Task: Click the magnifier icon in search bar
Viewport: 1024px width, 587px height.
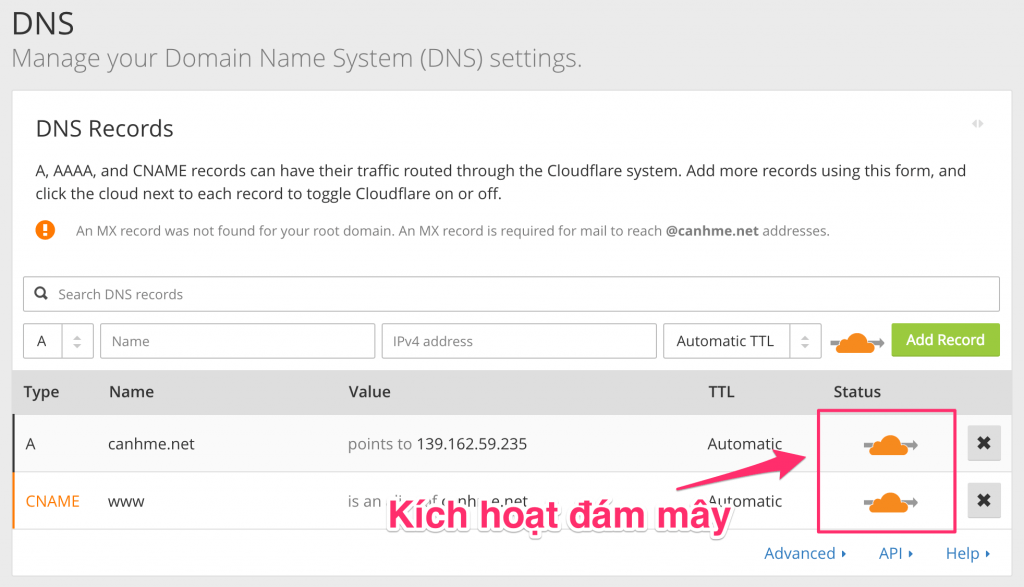Action: [x=41, y=294]
